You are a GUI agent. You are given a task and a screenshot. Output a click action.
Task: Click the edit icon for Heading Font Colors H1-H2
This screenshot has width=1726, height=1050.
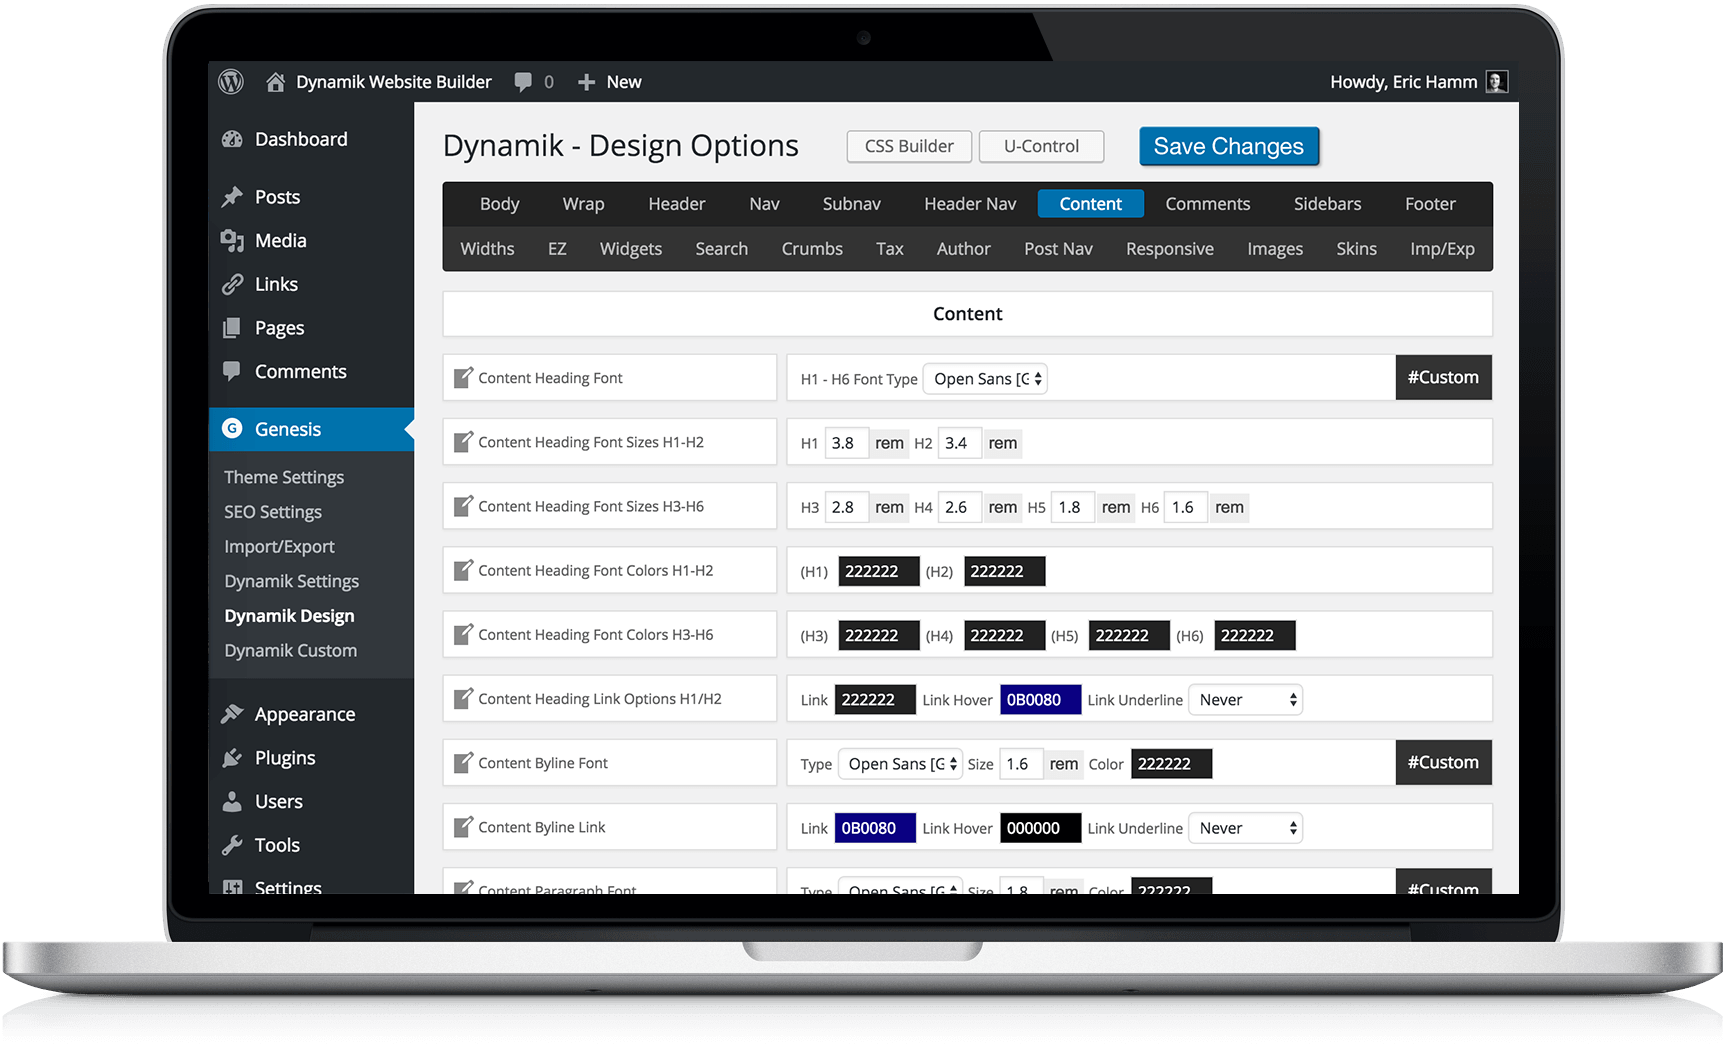point(463,570)
